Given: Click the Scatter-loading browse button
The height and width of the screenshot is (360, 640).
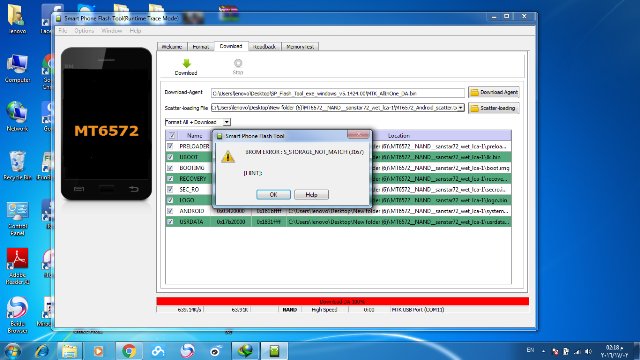Looking at the screenshot, I should [x=494, y=108].
